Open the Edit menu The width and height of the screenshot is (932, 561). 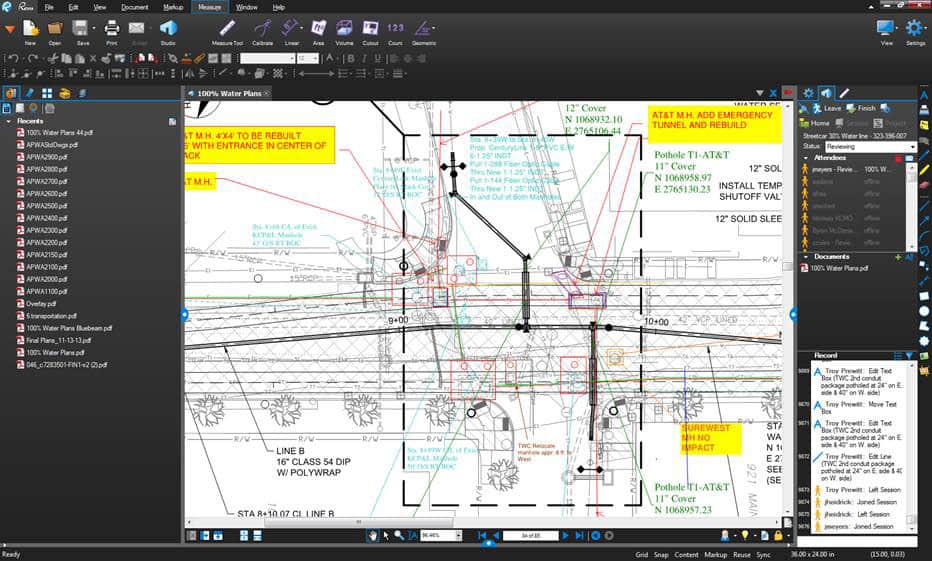point(73,7)
